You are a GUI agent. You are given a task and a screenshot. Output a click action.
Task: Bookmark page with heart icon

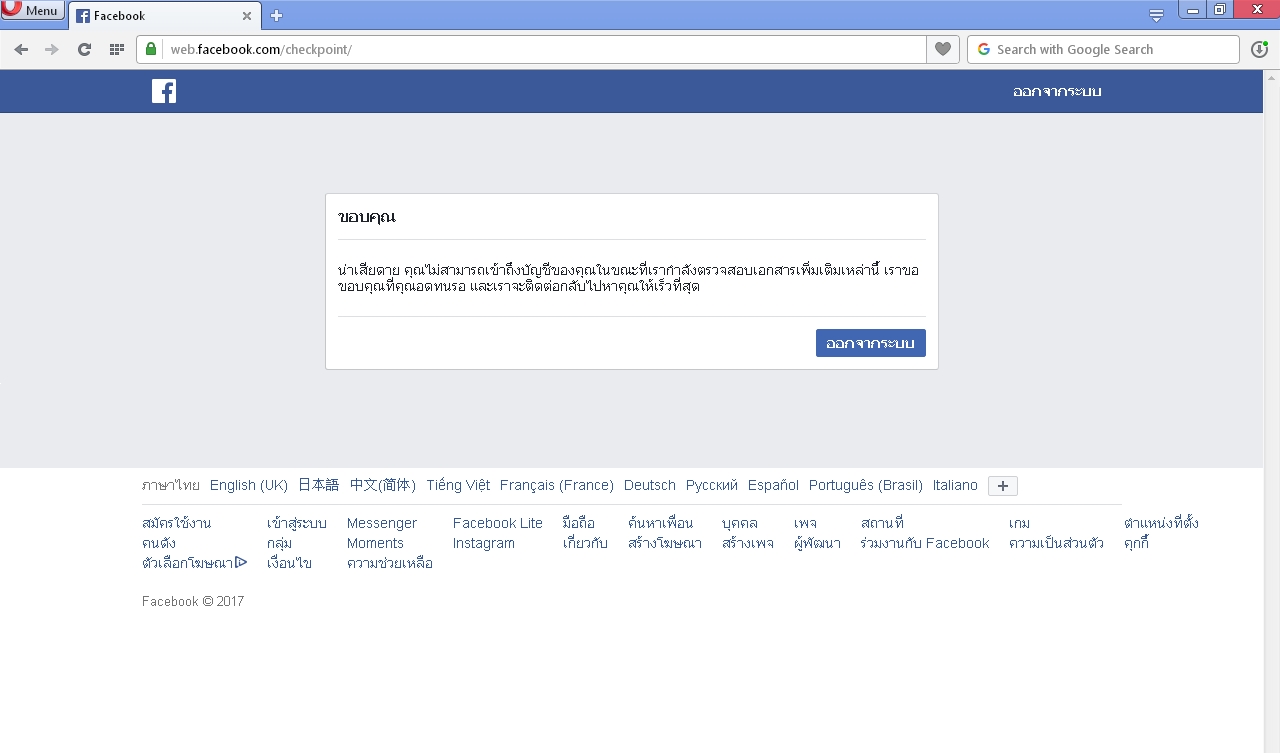(942, 49)
